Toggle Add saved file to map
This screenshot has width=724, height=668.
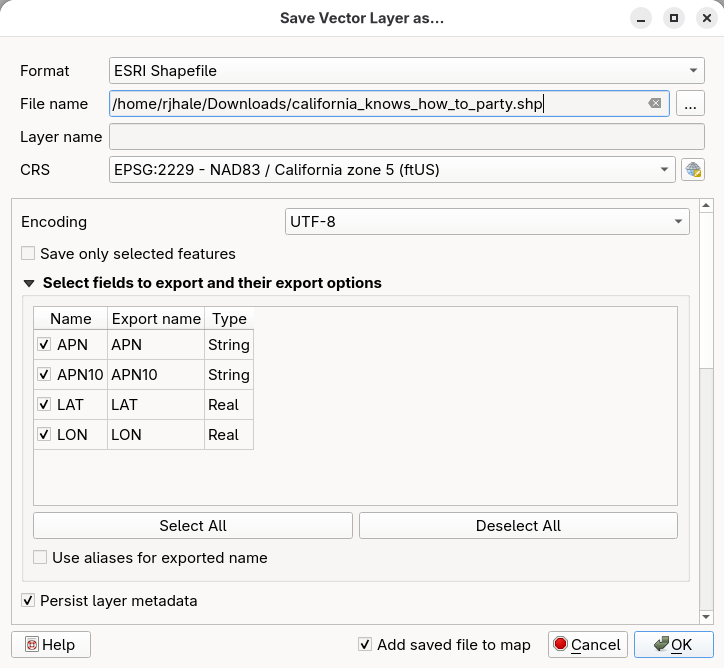tap(366, 645)
